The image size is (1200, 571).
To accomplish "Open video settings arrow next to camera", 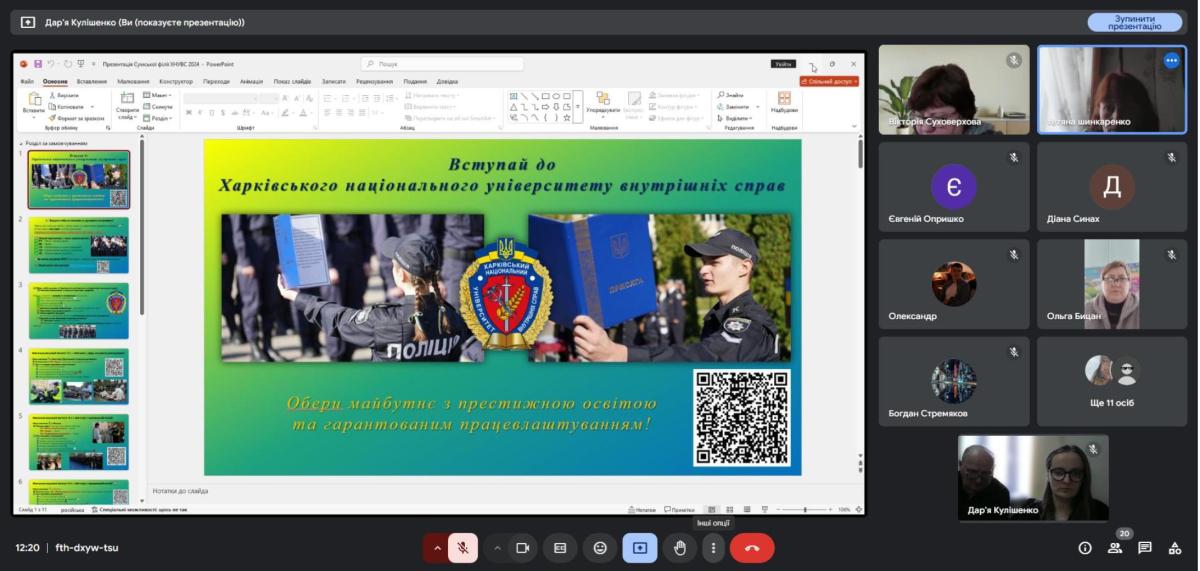I will 497,548.
